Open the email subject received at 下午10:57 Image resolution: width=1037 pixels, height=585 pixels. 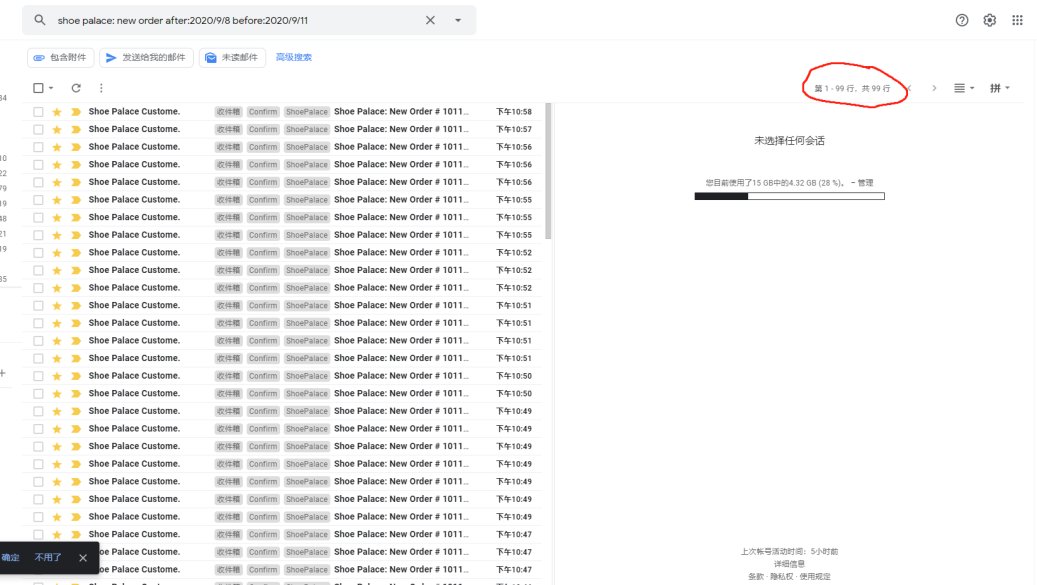(401, 129)
